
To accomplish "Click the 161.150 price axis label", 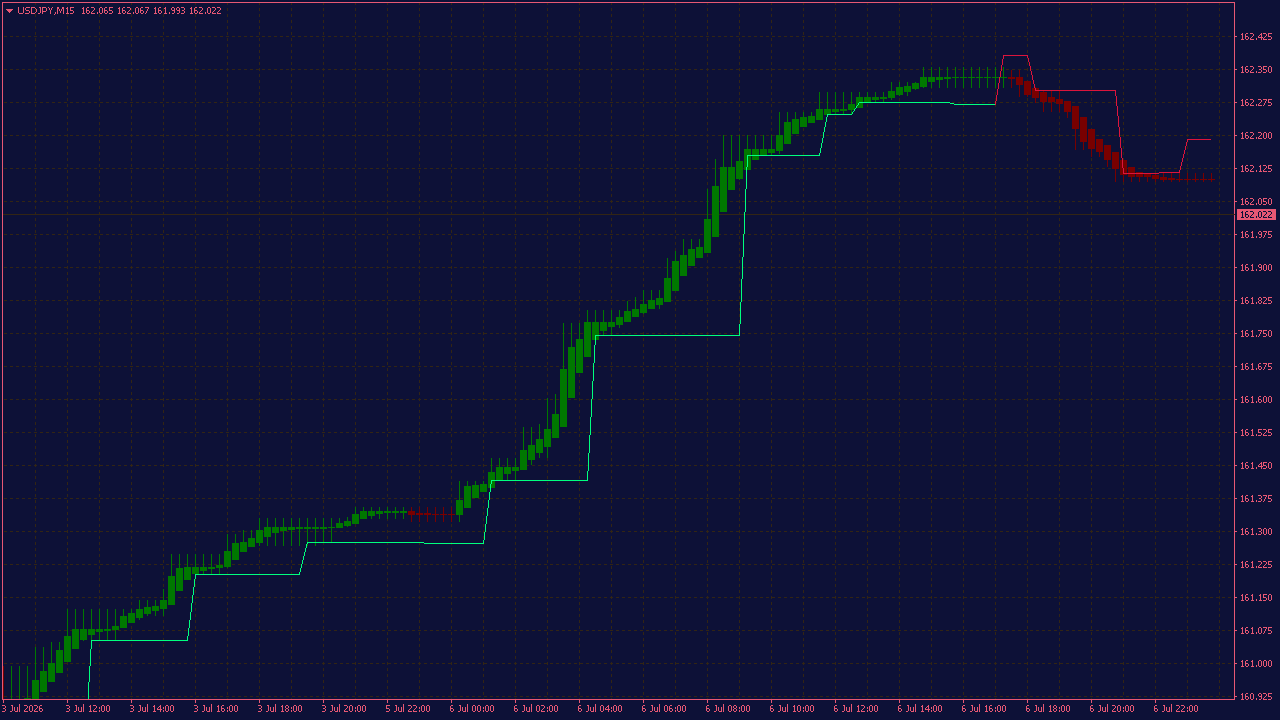I will (x=1256, y=598).
